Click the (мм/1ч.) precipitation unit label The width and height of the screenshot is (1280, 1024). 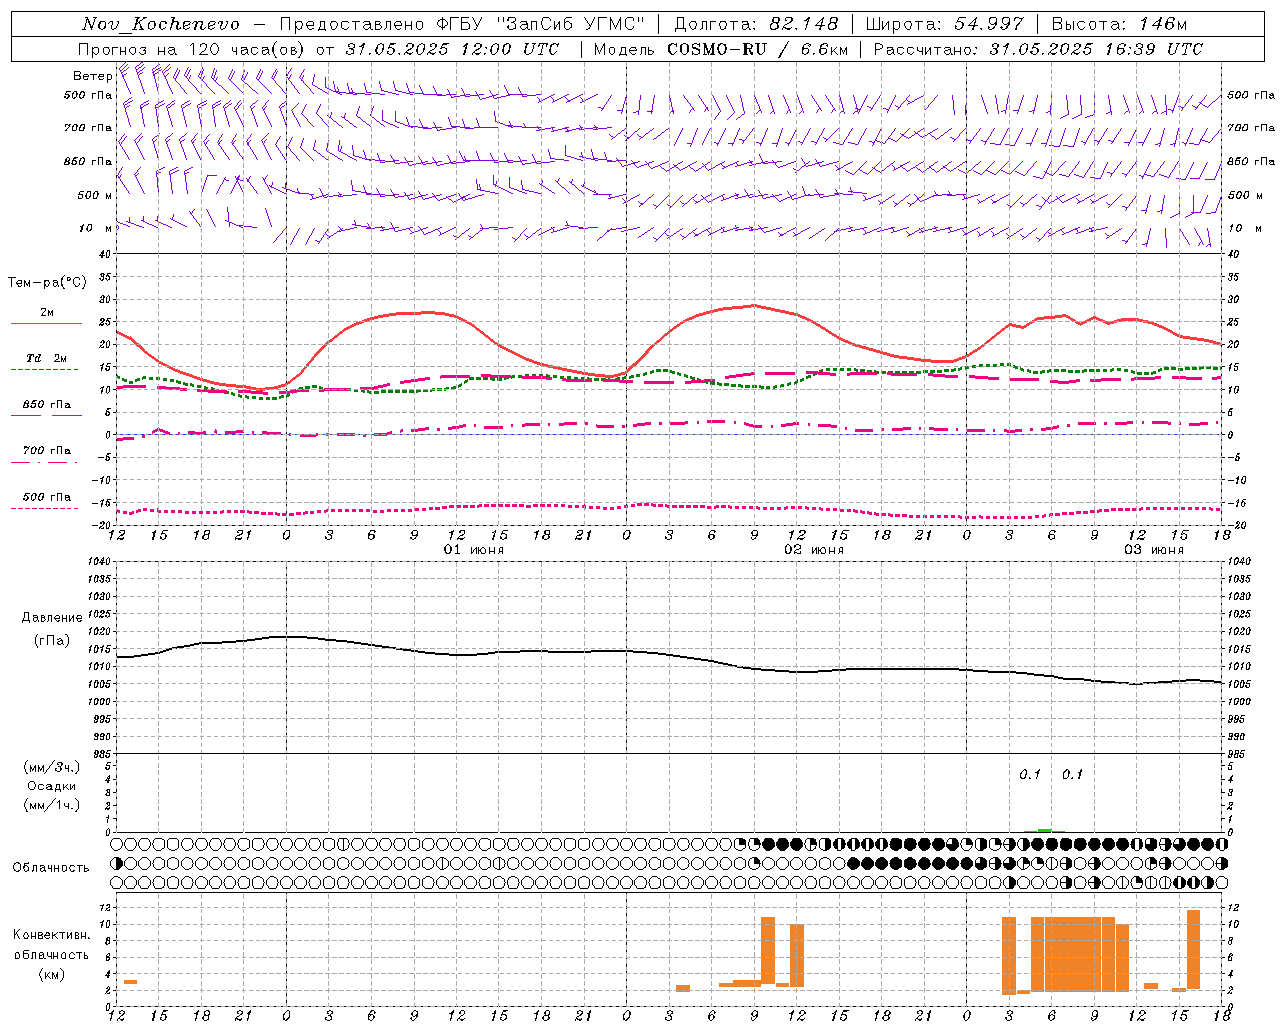[x=52, y=805]
